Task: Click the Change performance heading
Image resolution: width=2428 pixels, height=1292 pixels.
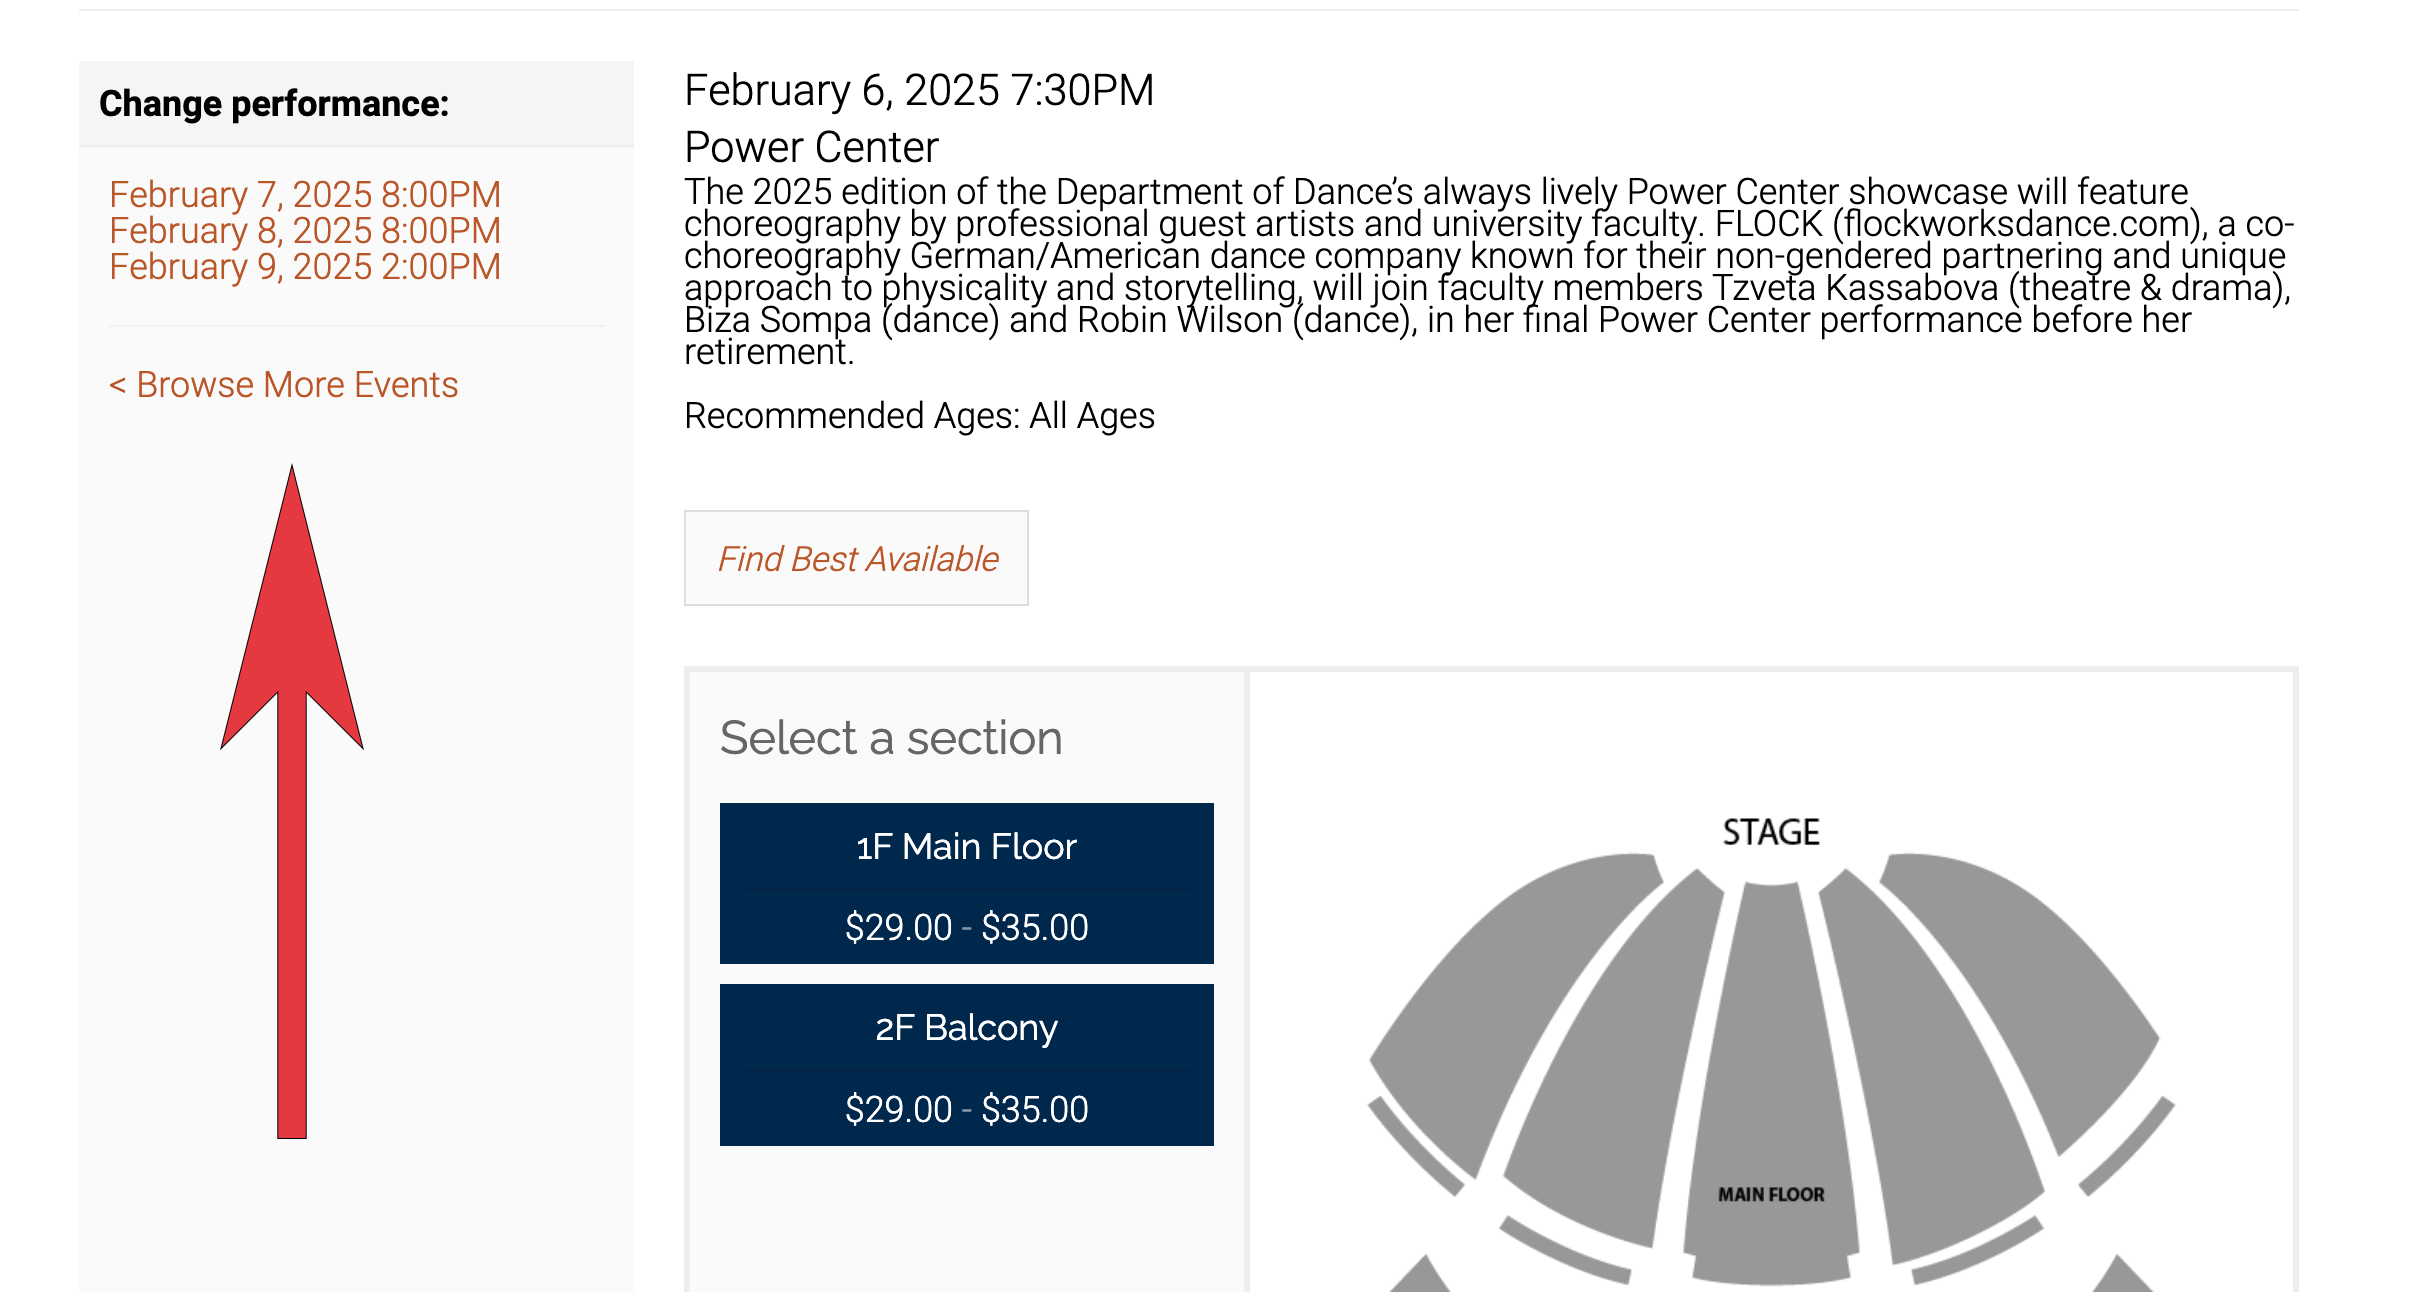Action: coord(274,104)
